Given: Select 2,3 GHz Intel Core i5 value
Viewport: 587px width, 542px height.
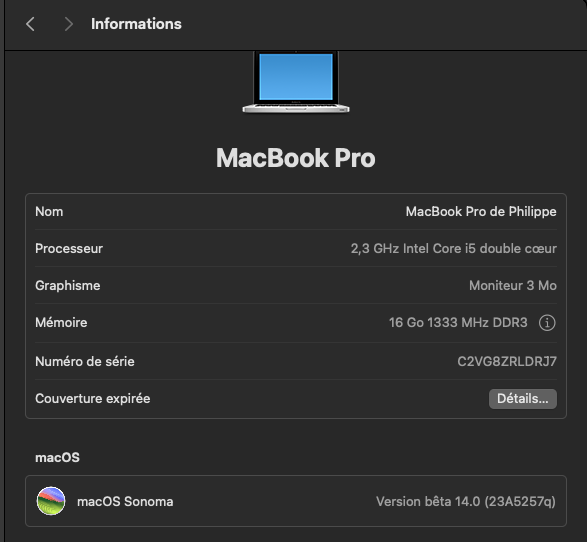Looking at the screenshot, I should pyautogui.click(x=453, y=249).
